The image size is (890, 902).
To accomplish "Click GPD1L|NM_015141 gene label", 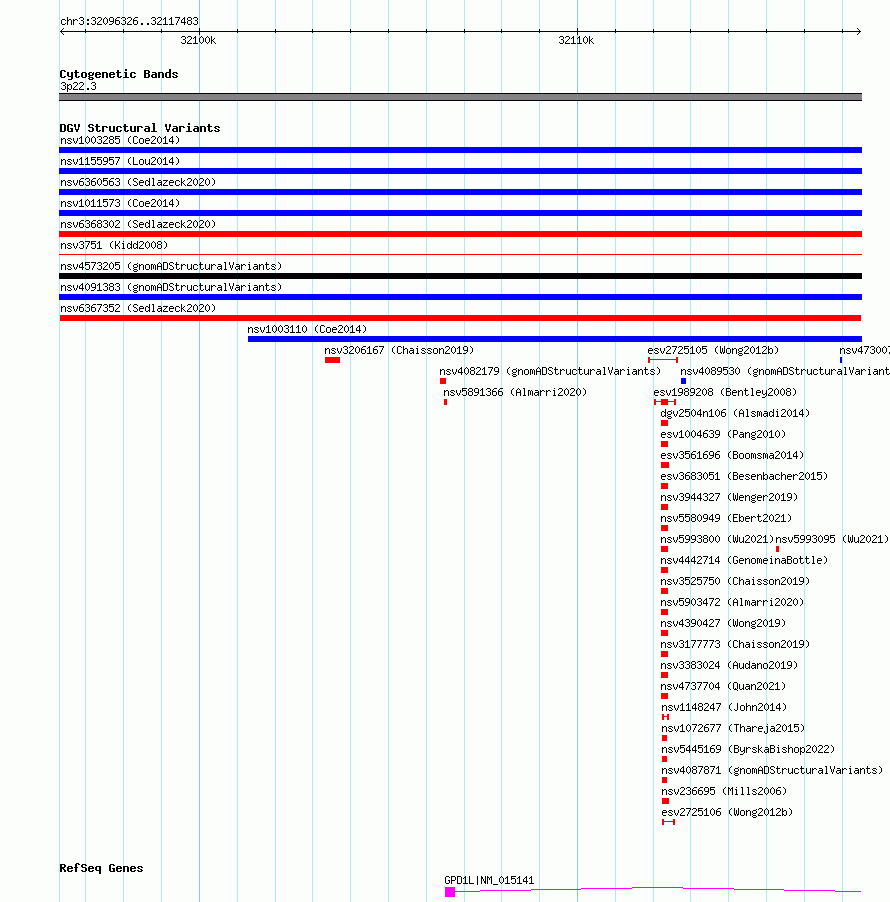I will point(489,881).
